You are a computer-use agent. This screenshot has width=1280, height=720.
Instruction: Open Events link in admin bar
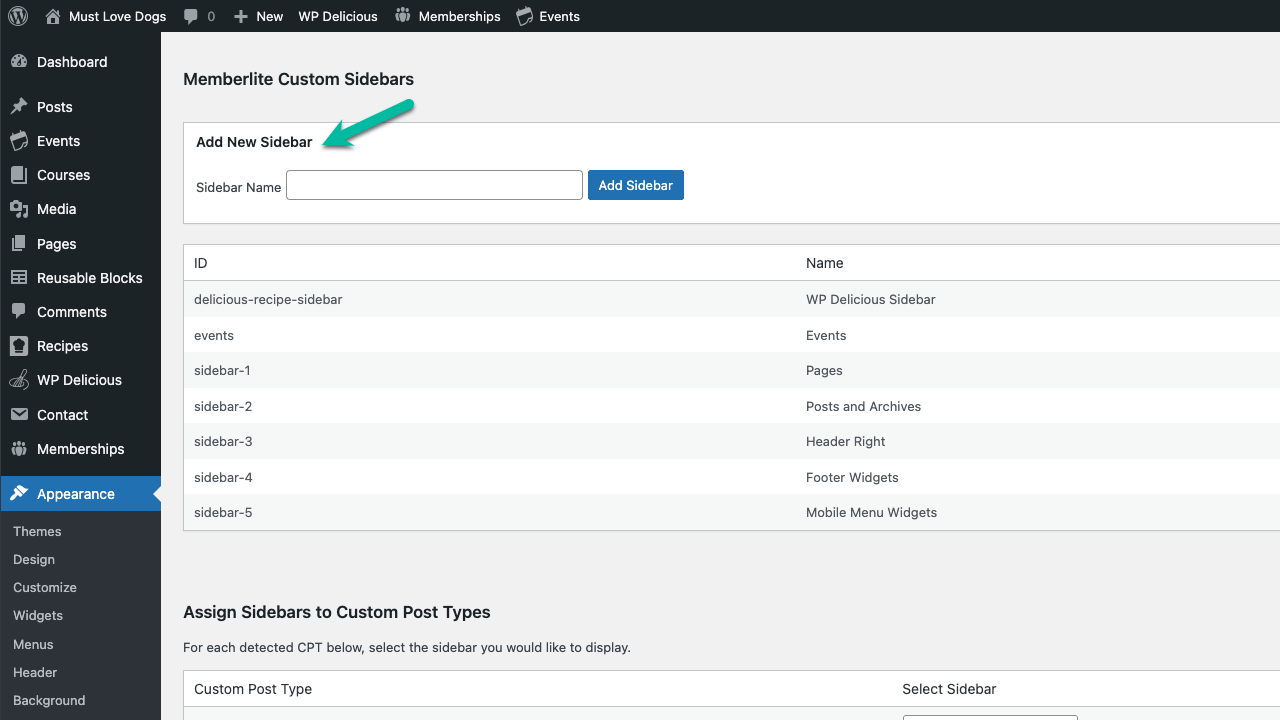coord(559,16)
